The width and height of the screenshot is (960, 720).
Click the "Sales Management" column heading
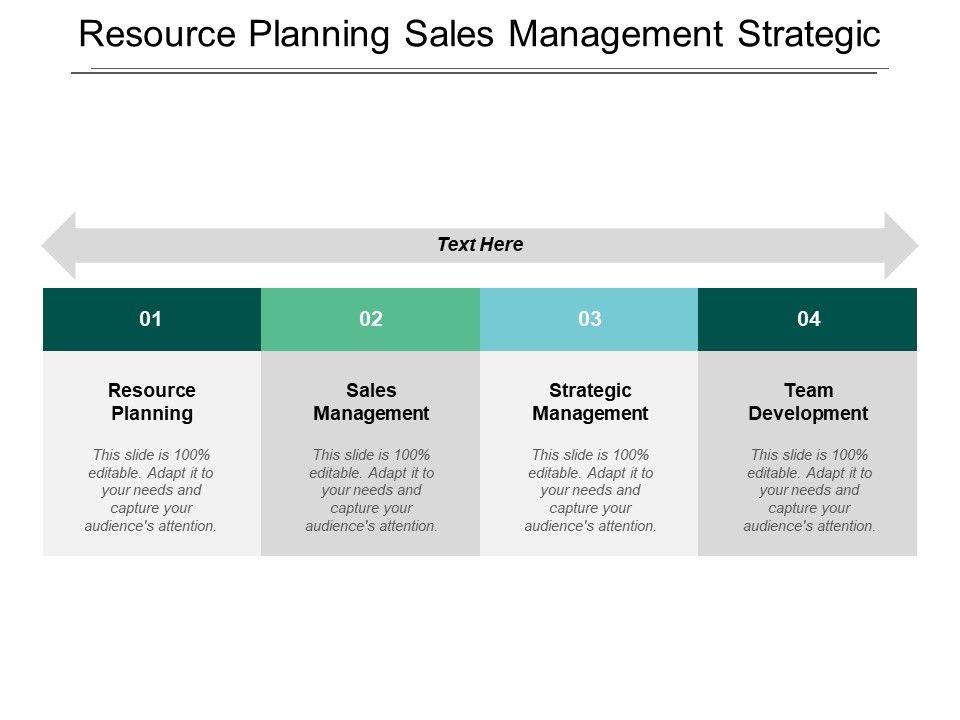pyautogui.click(x=371, y=401)
